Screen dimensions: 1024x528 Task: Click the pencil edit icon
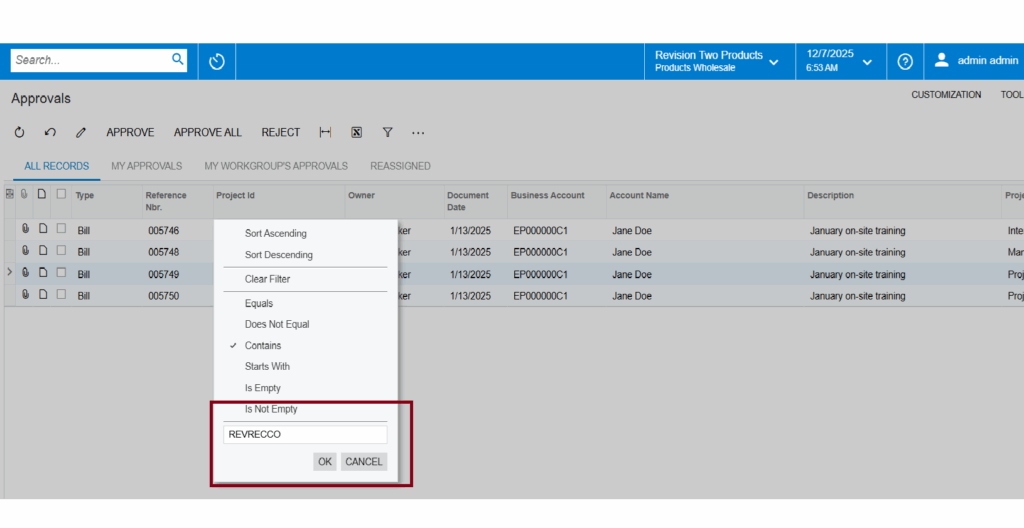(x=81, y=132)
